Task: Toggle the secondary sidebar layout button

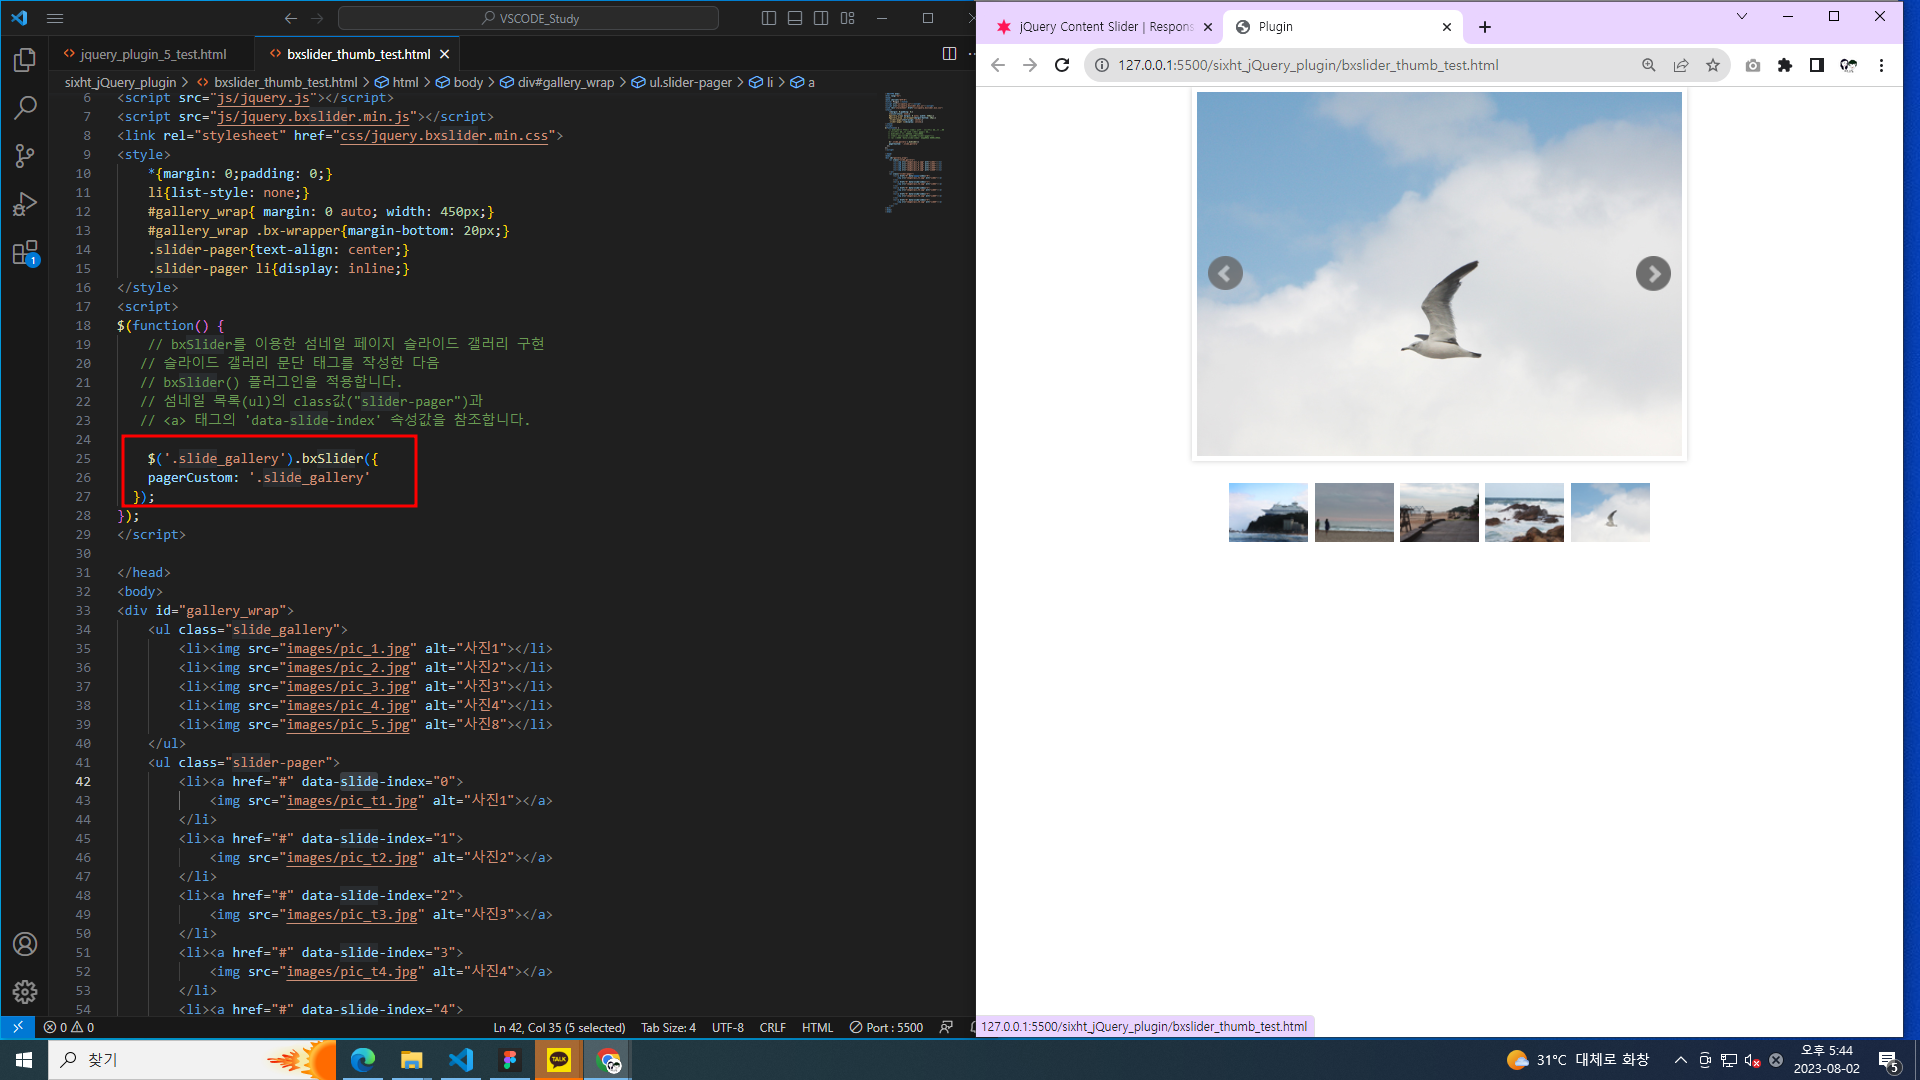Action: tap(821, 18)
